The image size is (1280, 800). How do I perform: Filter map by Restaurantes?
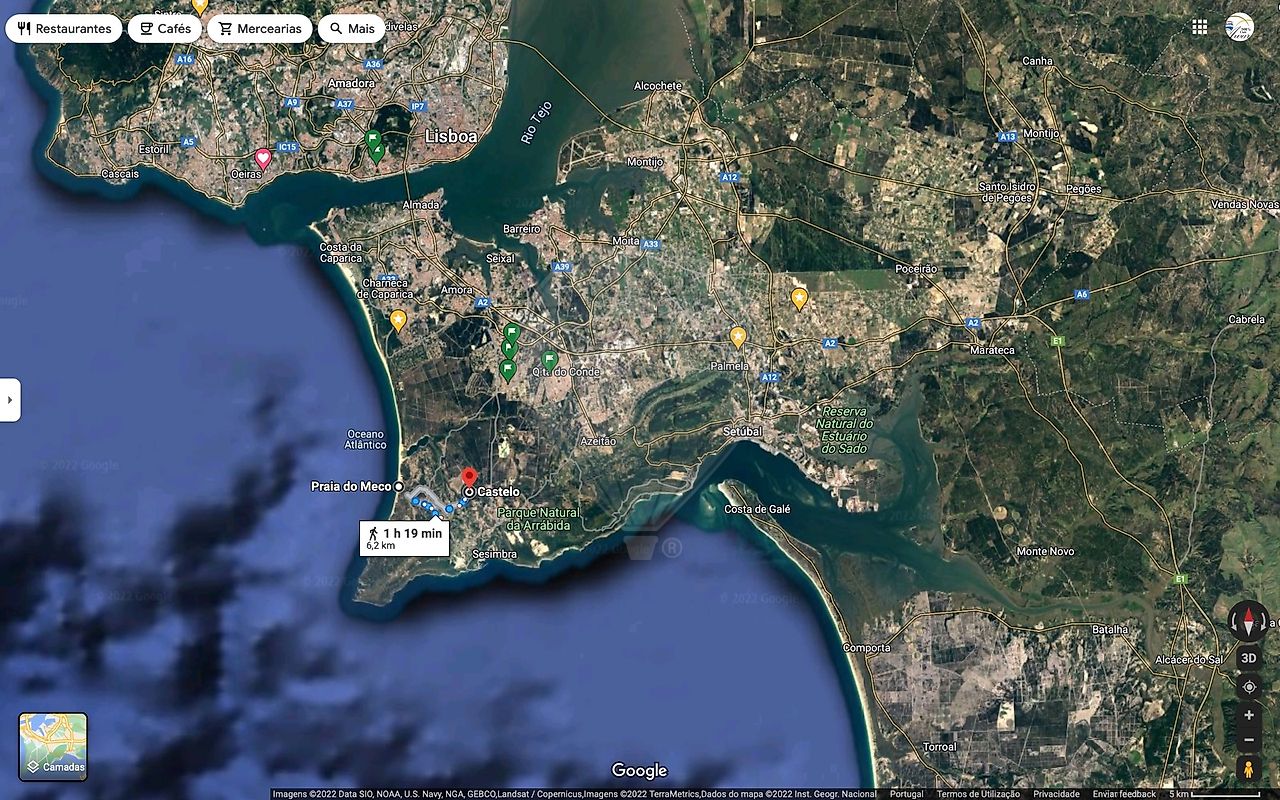[64, 29]
